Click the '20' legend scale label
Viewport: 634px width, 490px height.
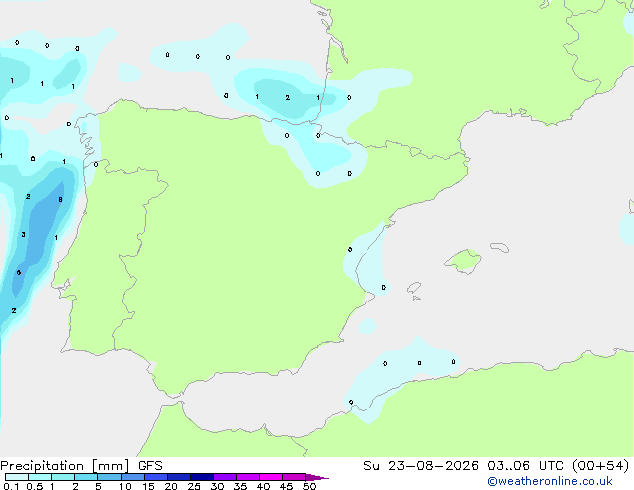pyautogui.click(x=171, y=486)
